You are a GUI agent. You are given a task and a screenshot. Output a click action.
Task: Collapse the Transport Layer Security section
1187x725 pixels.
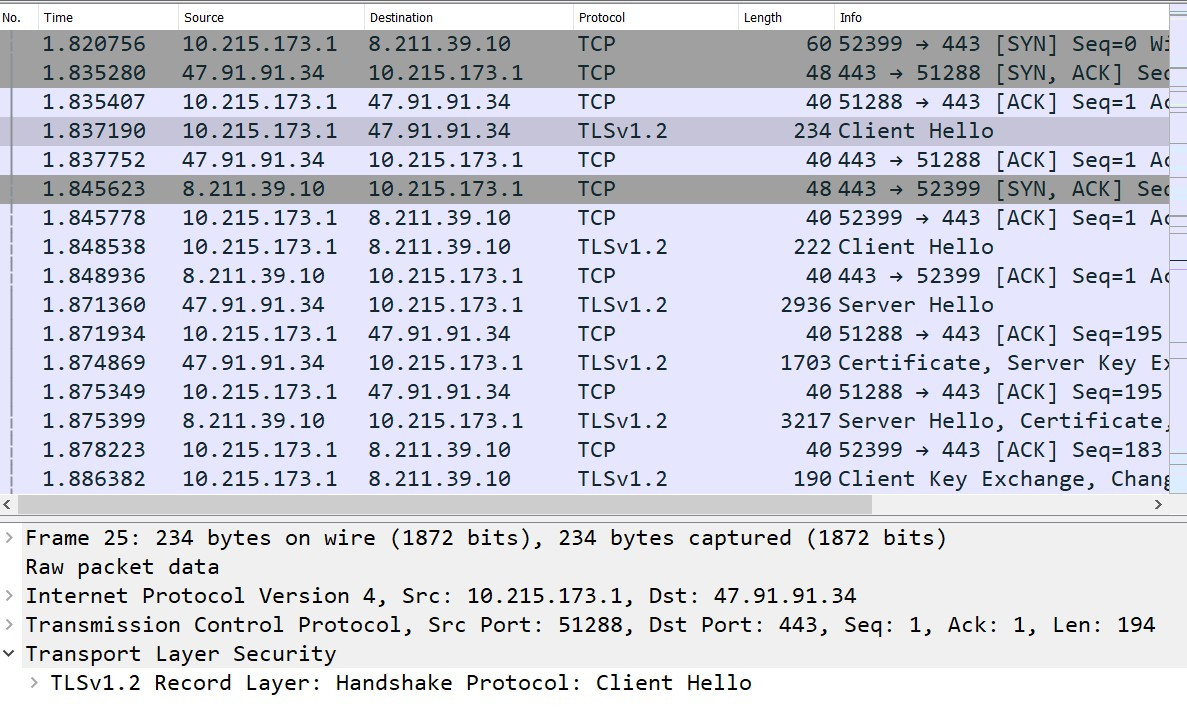10,654
